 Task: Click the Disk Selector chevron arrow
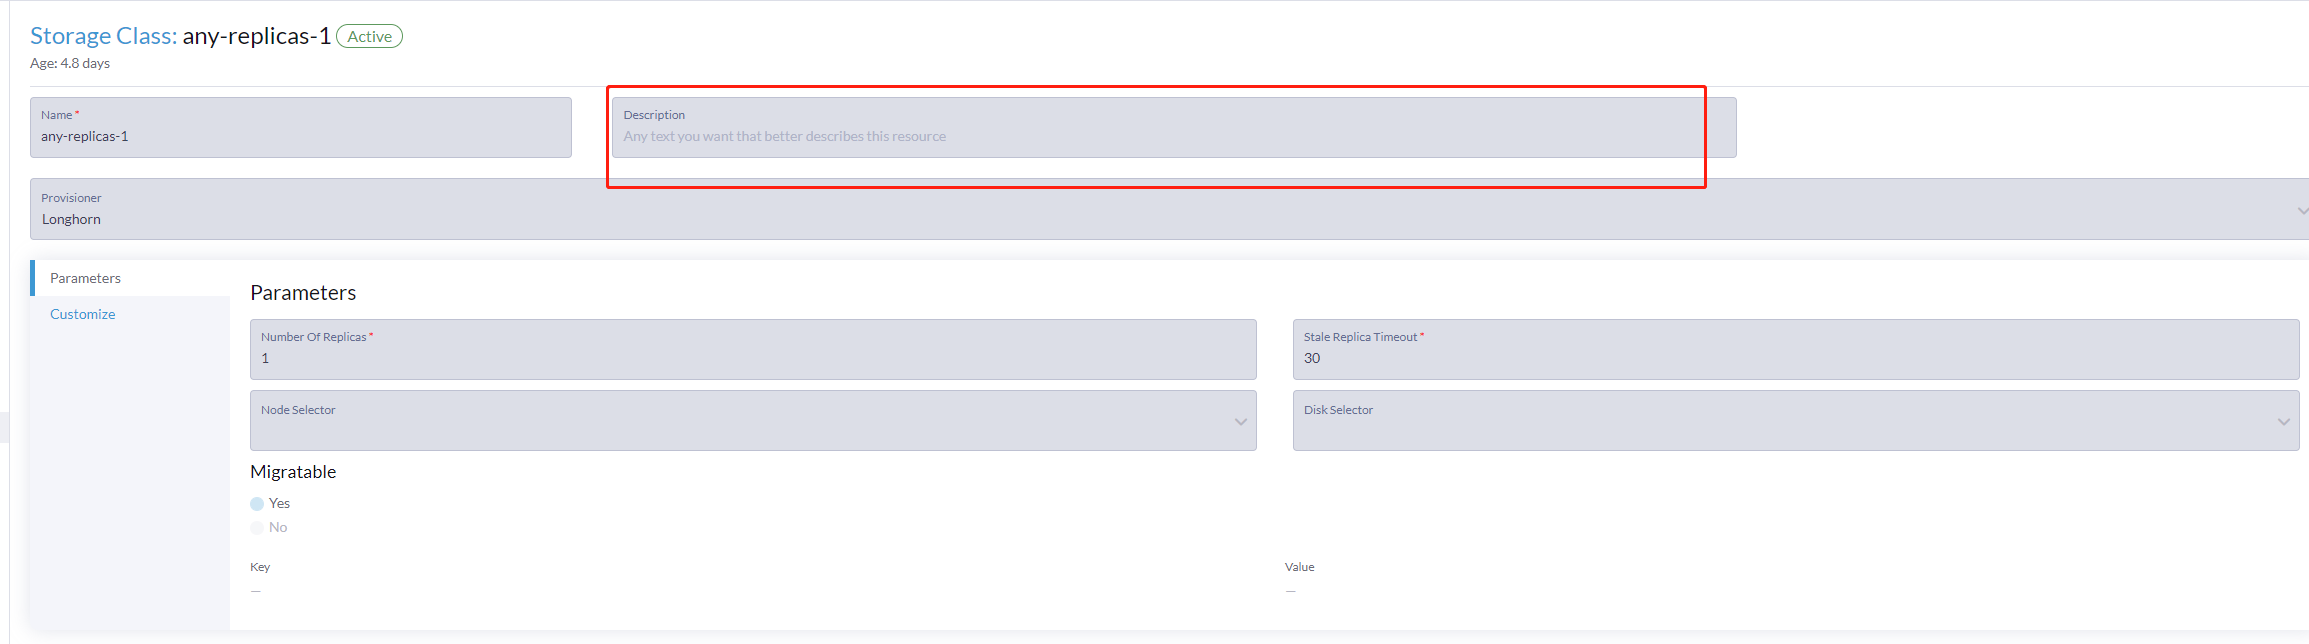(2284, 422)
